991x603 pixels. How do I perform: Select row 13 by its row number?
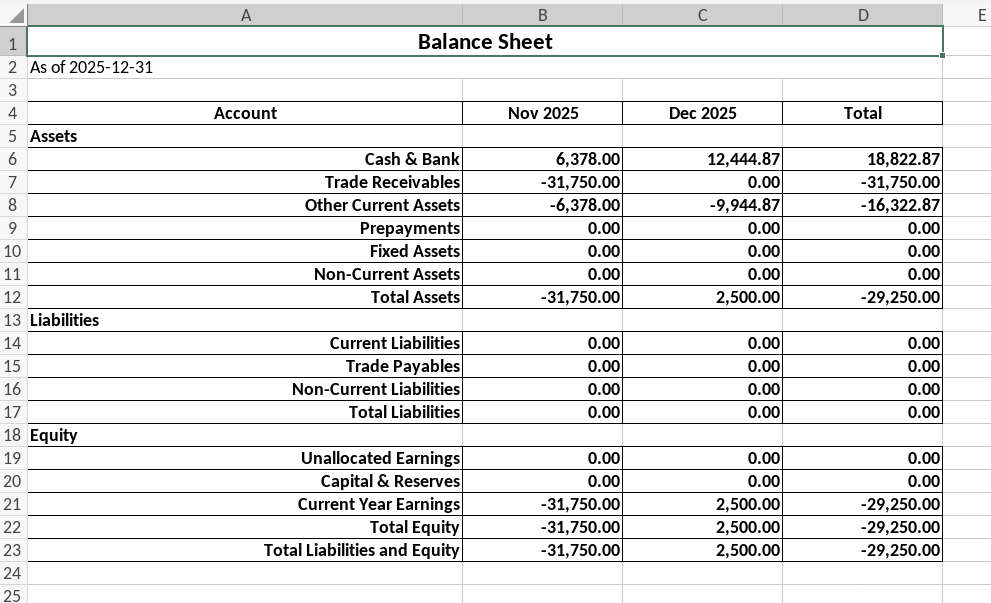14,320
